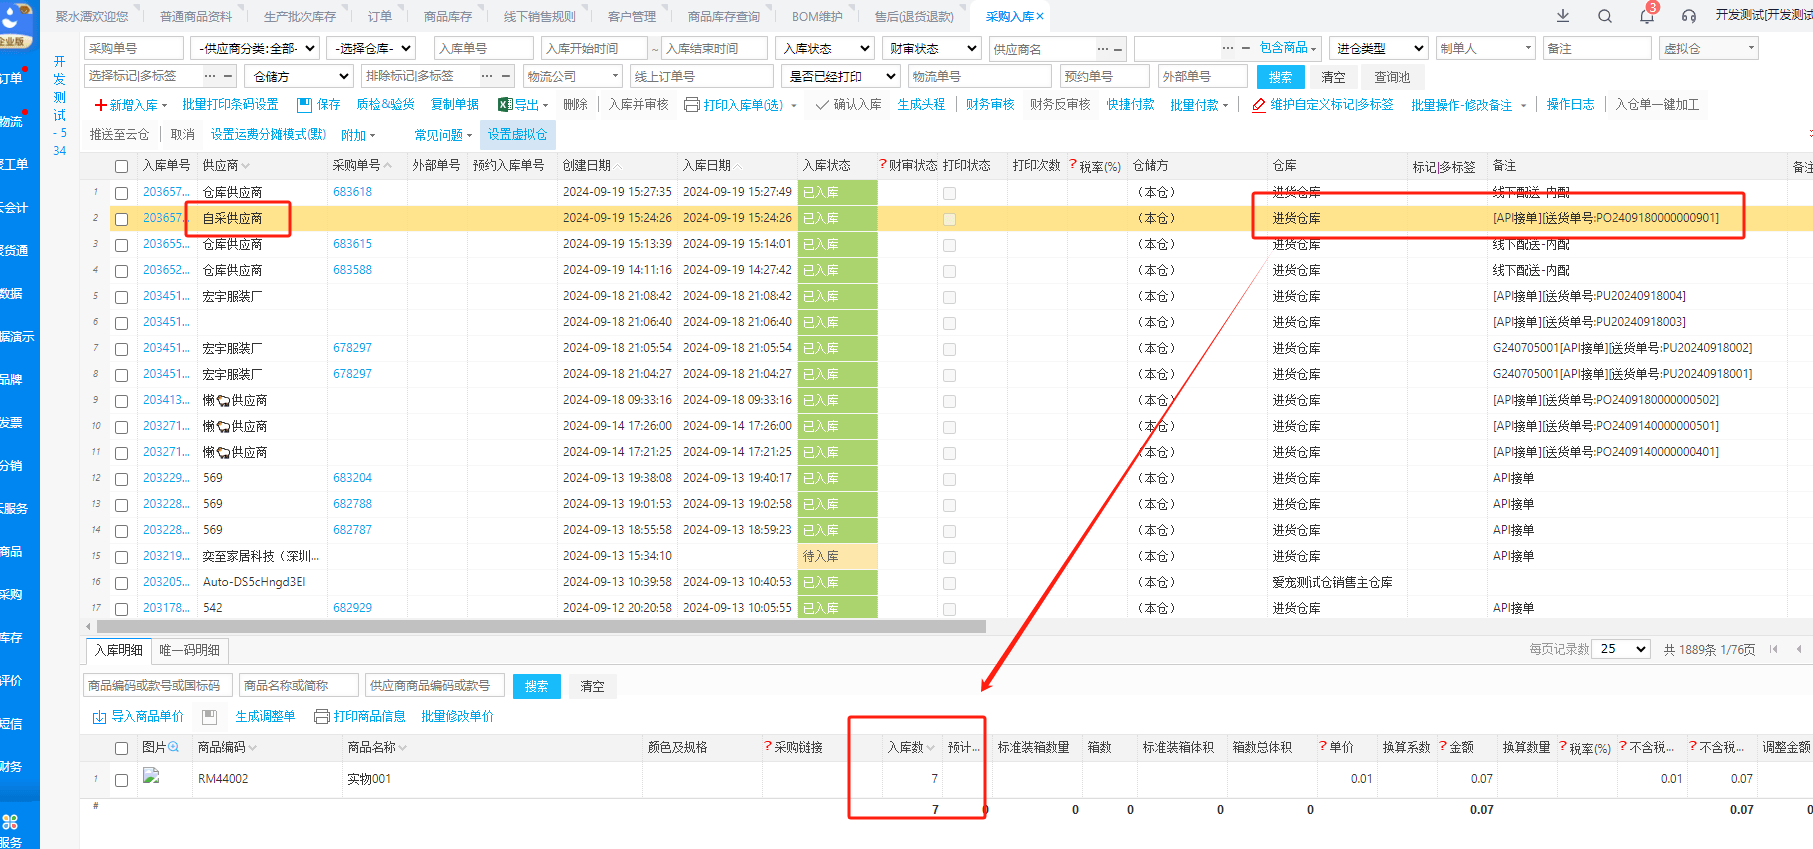Click the 批量修改单价 link

coord(457,717)
